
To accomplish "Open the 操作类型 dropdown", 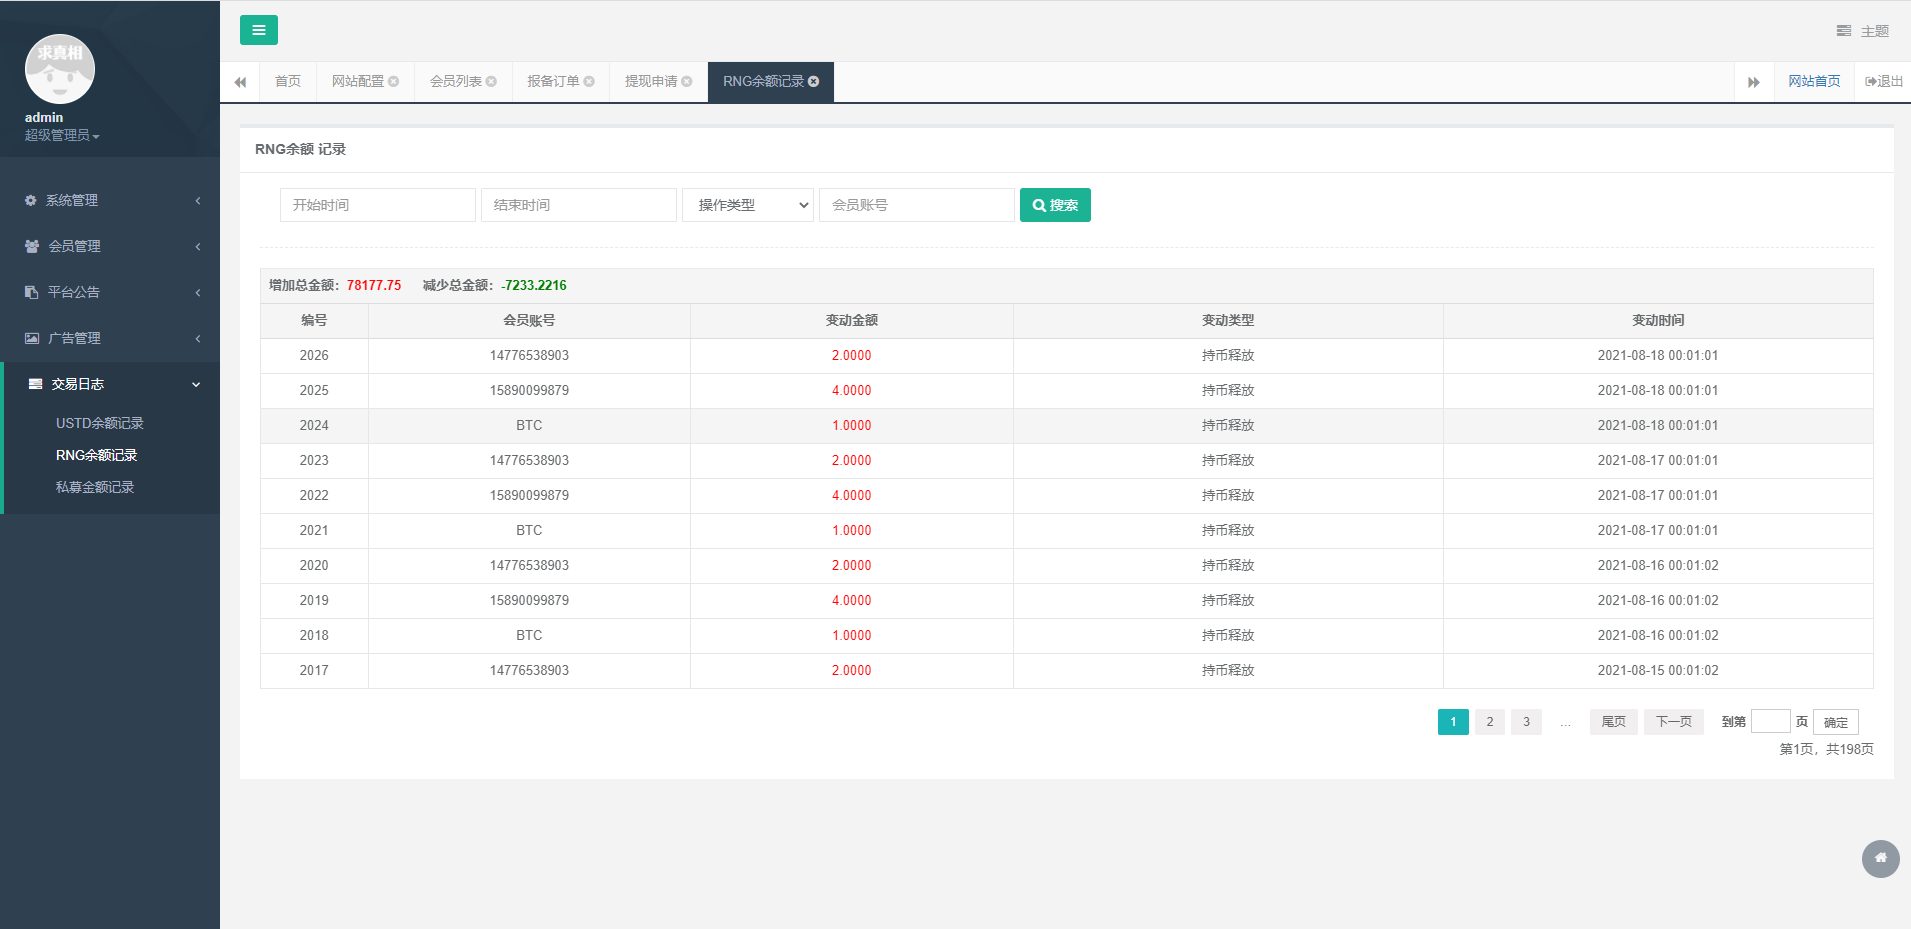I will click(x=748, y=205).
